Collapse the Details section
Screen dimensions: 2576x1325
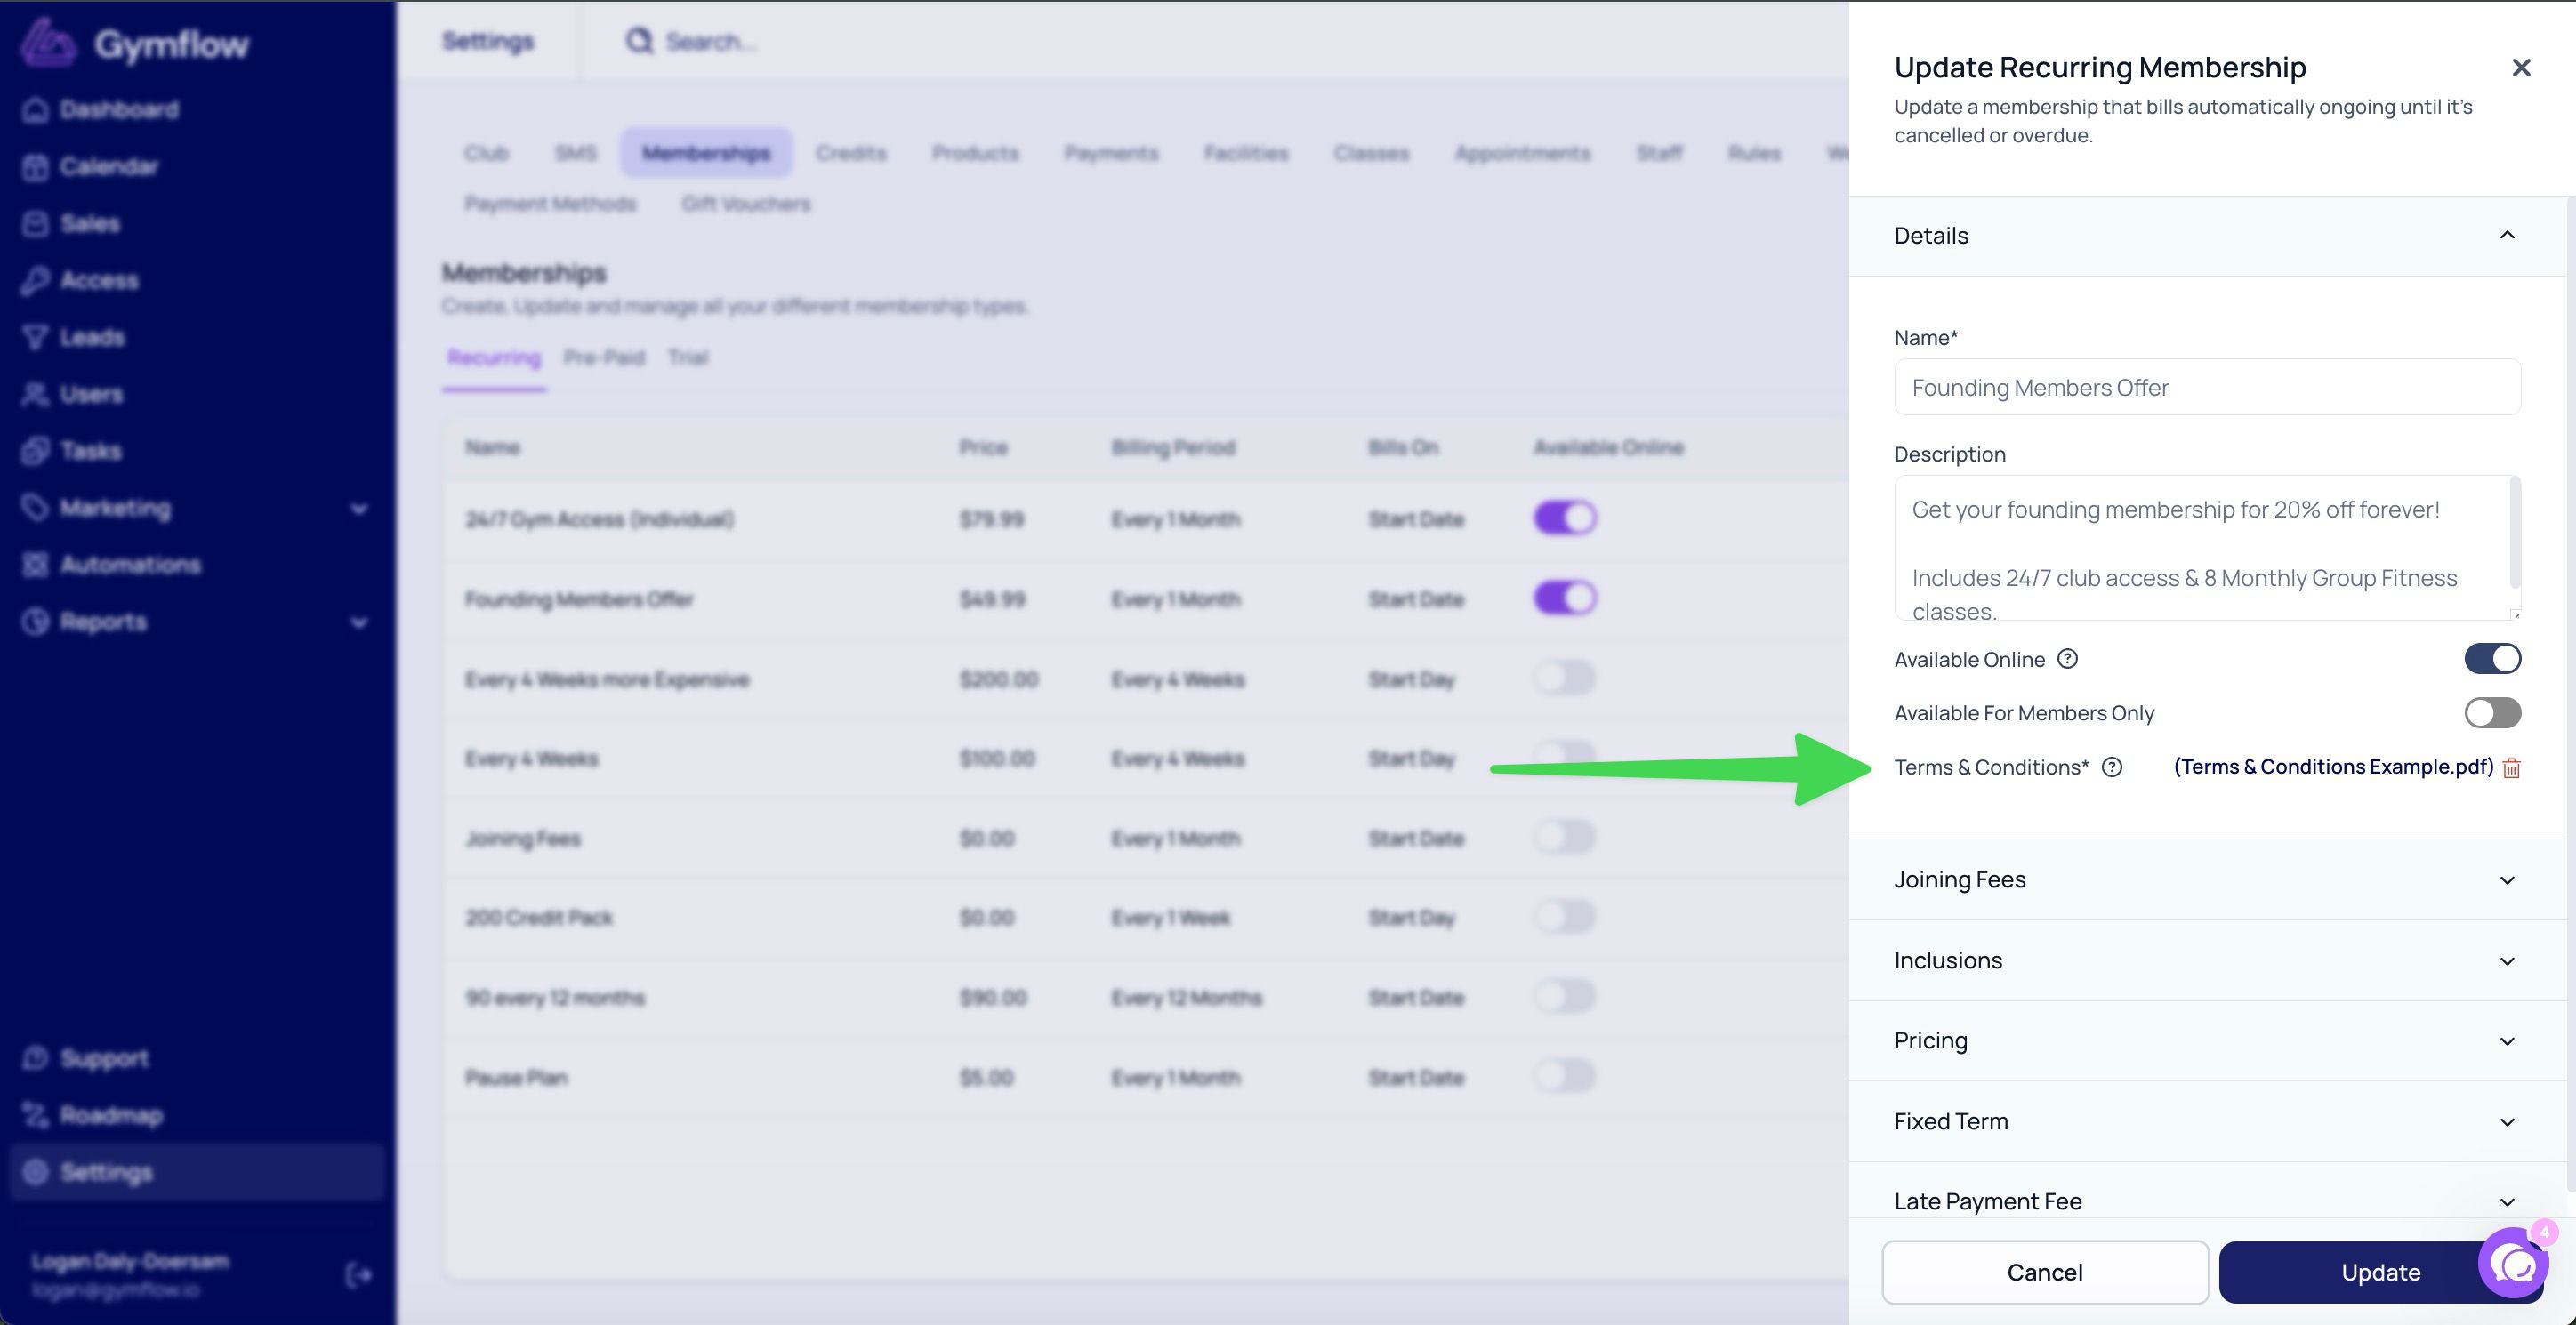(2506, 236)
